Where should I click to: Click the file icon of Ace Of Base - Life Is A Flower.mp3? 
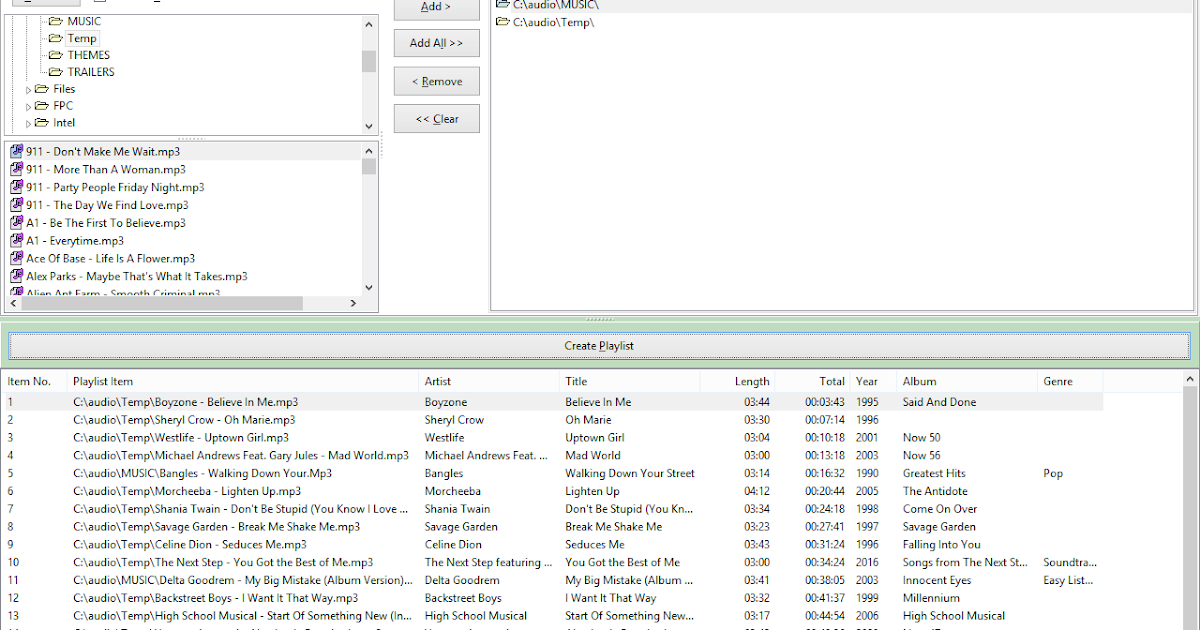(17, 258)
